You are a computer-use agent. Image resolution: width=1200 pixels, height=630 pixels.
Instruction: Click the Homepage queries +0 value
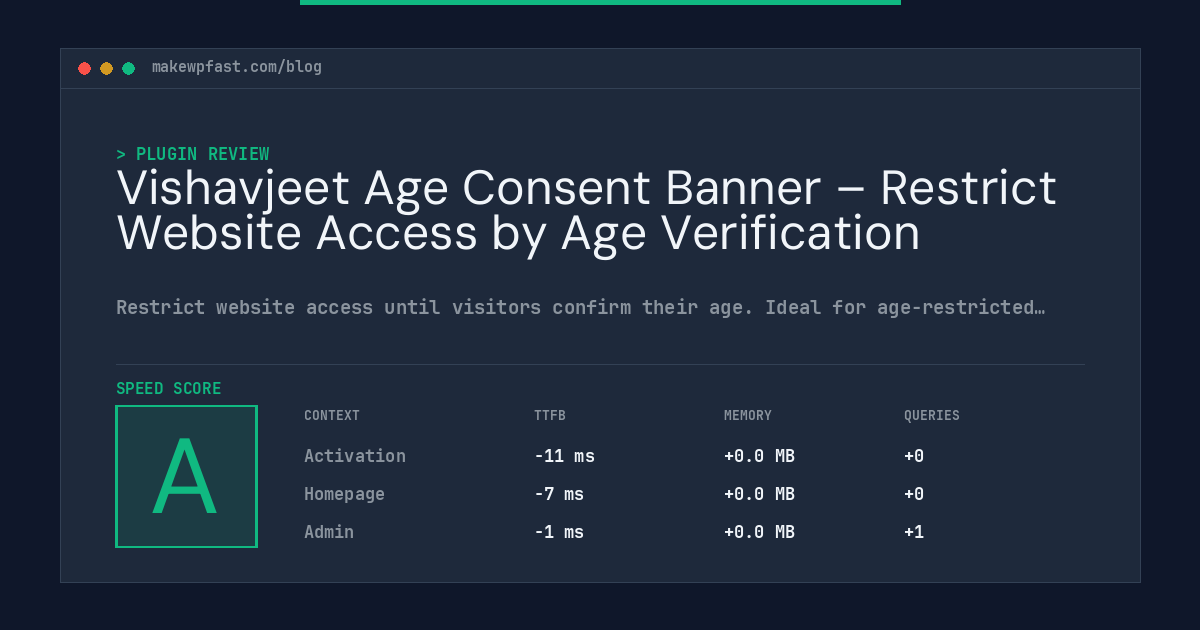[914, 494]
